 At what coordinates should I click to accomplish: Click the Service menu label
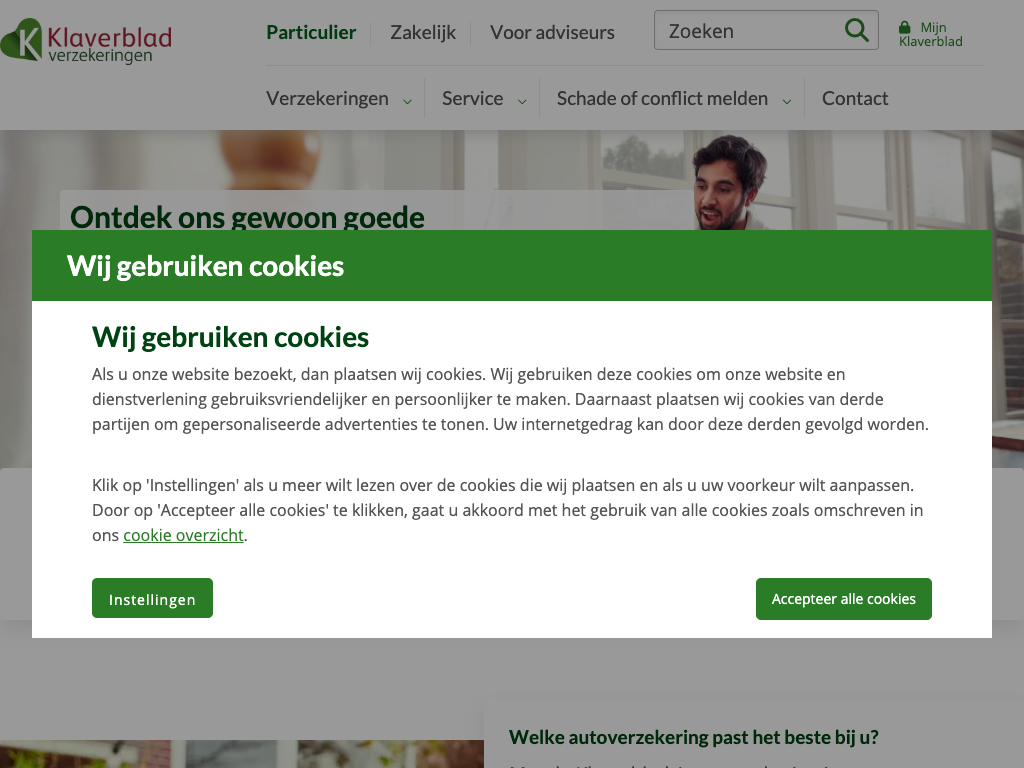click(472, 99)
